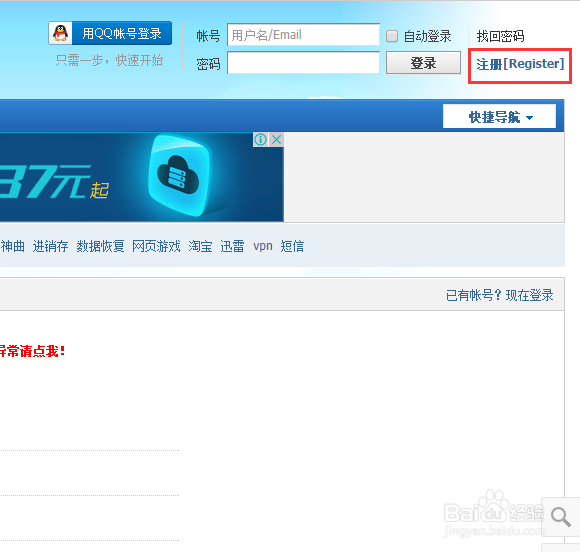Open the 找回密码 link

point(500,36)
